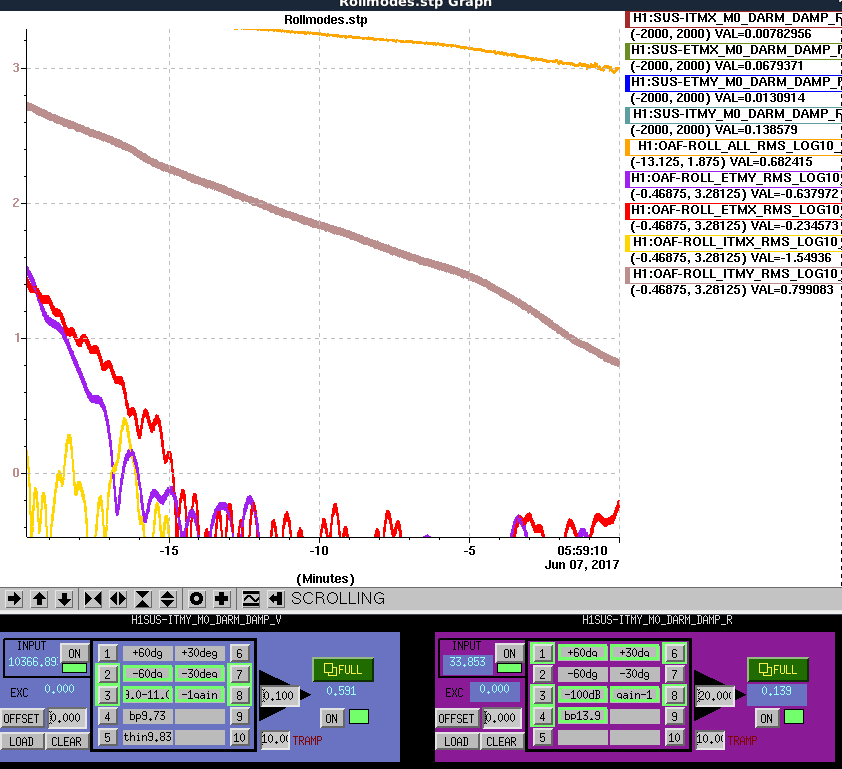Click the offset value field in DAMP_R
Image resolution: width=842 pixels, height=769 pixels.
[x=502, y=718]
